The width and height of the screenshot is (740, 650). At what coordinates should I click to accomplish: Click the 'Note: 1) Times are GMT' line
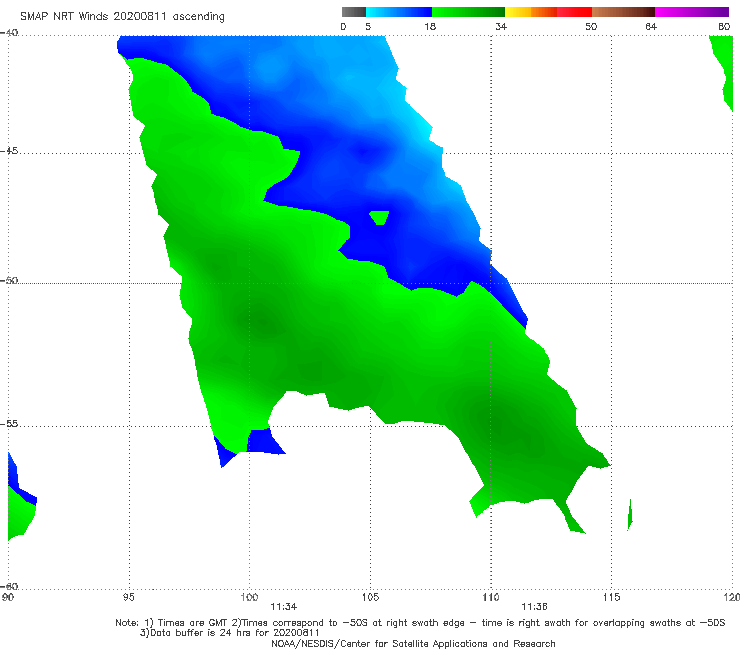click(420, 623)
